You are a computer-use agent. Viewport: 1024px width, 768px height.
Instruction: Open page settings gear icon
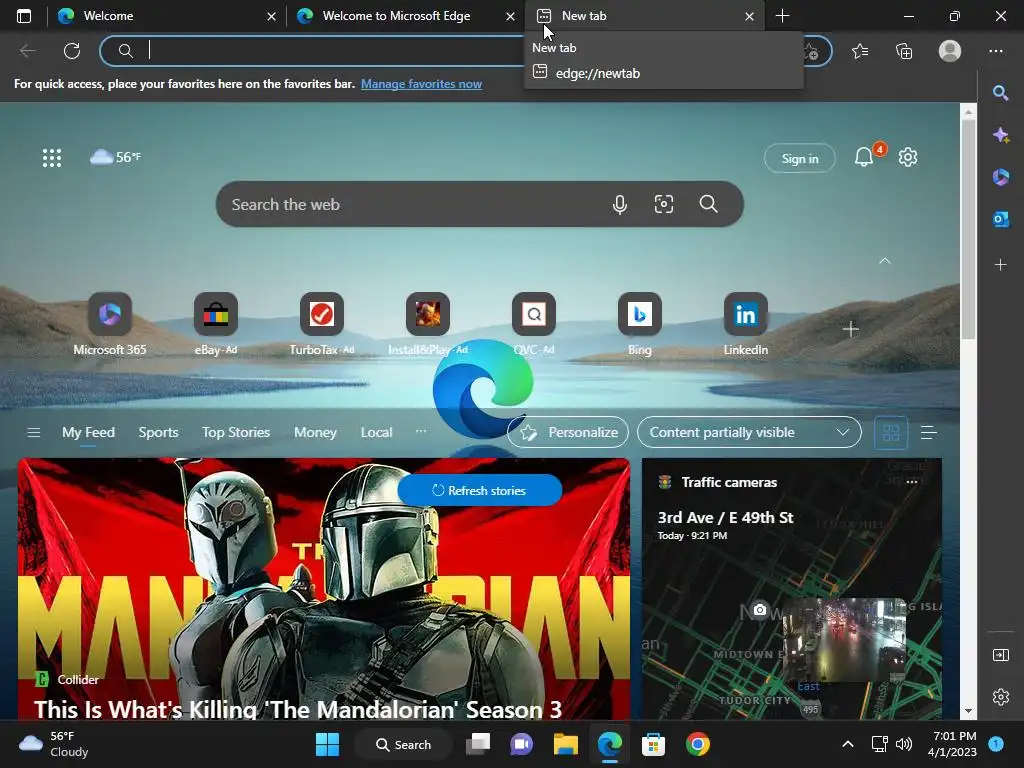point(908,157)
